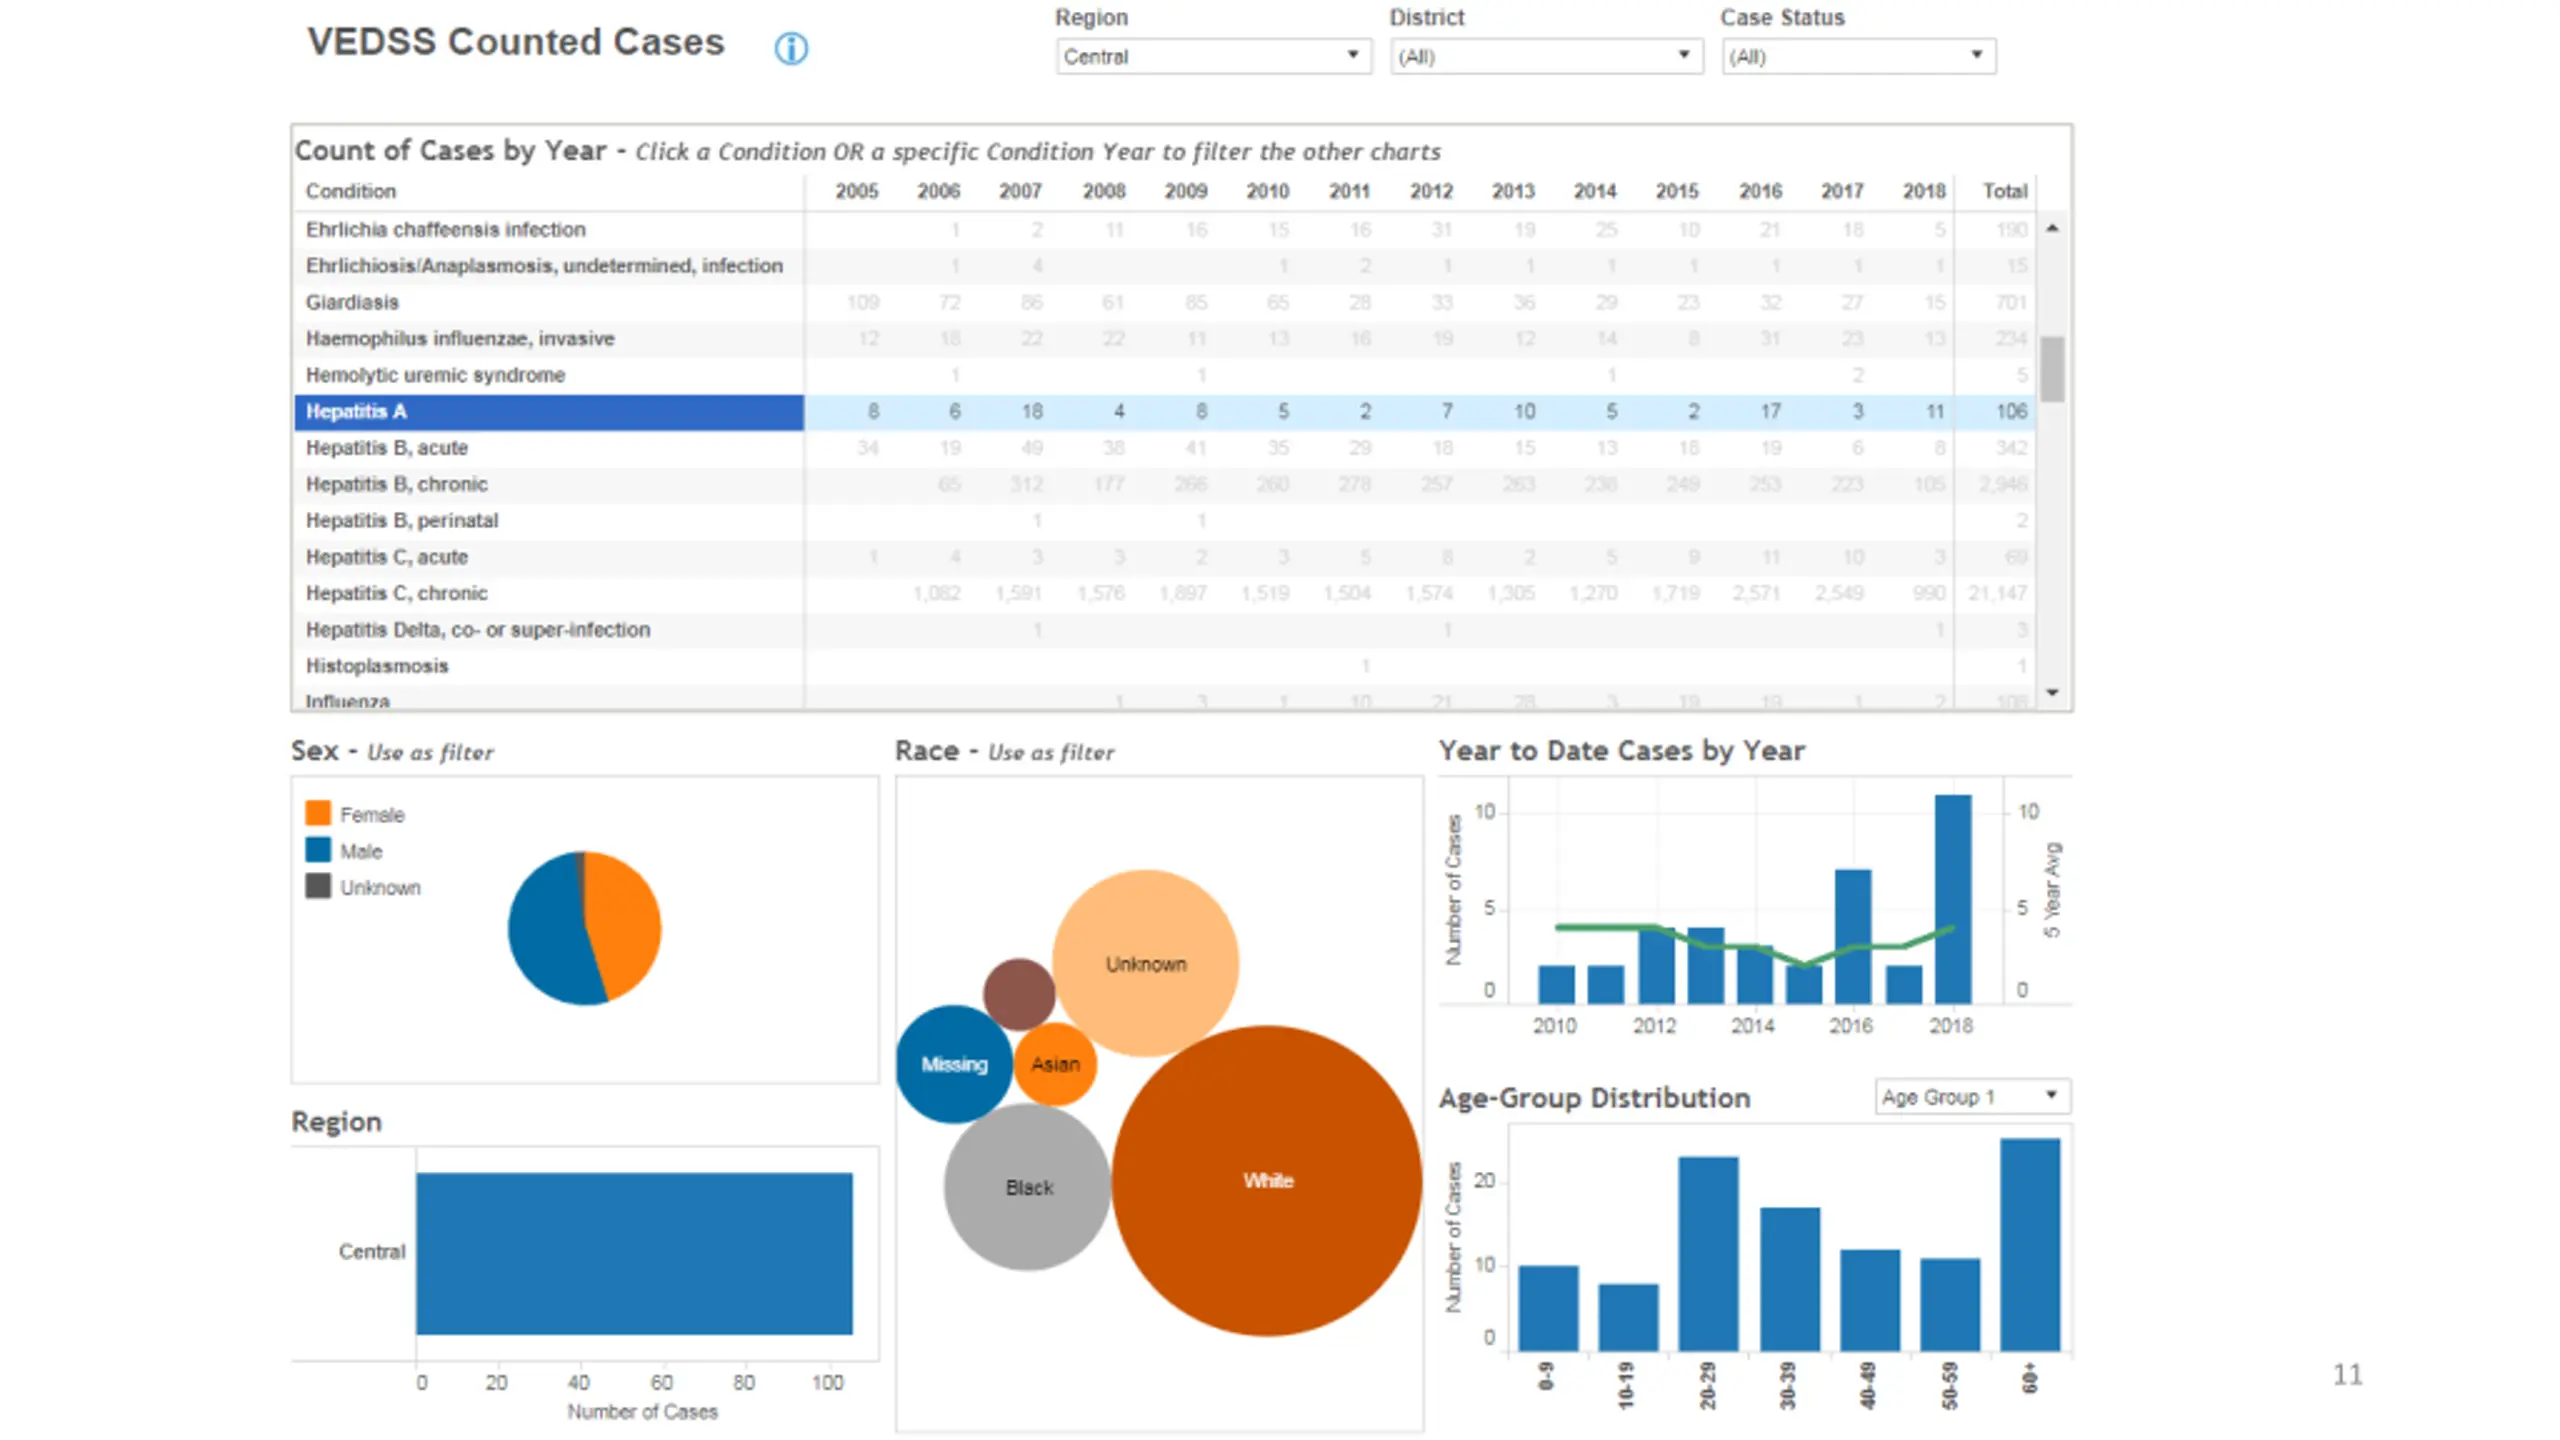Click the table scroll down arrow
Screen dimensions: 2560x1440
pyautogui.click(x=2052, y=692)
